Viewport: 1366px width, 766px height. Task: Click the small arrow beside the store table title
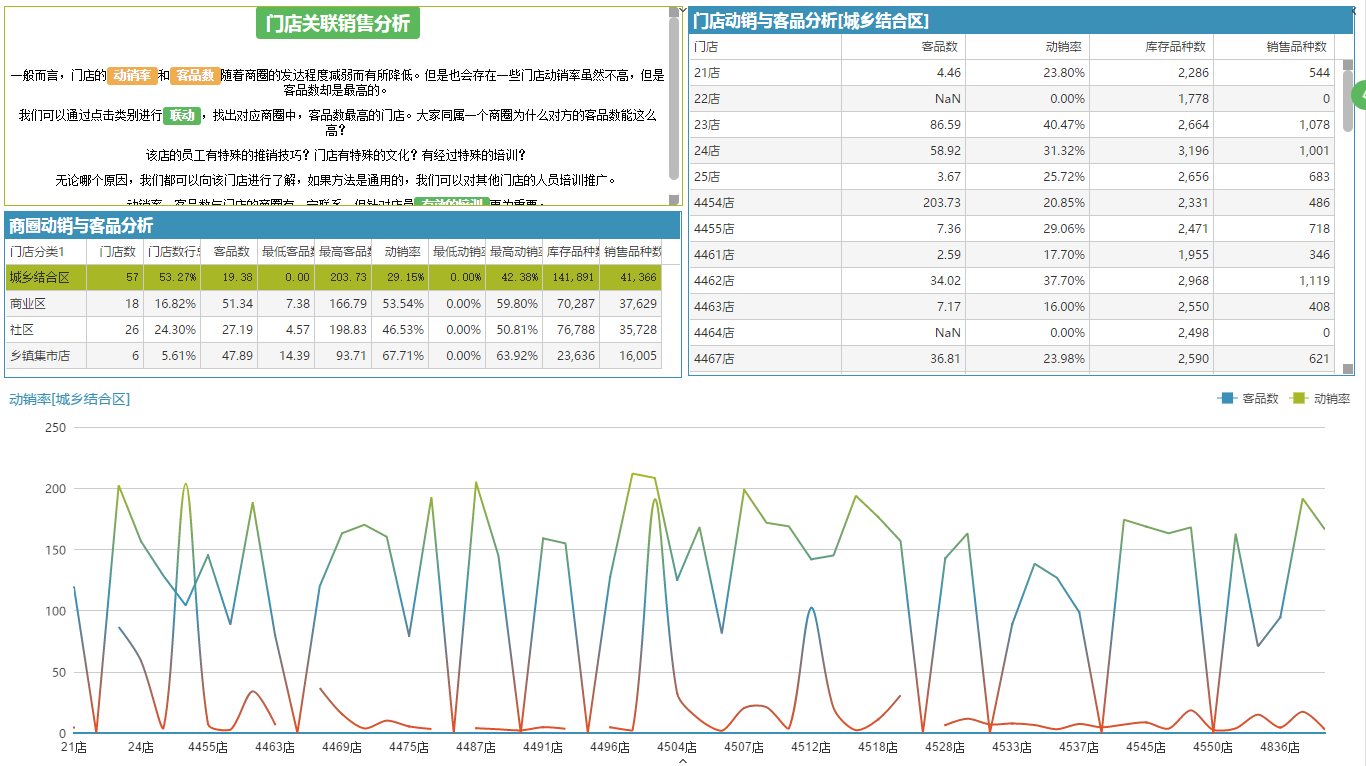pos(683,10)
